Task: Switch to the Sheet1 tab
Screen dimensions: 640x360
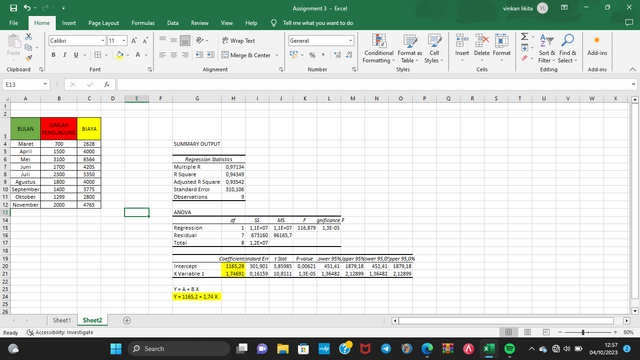Action: pos(62,320)
